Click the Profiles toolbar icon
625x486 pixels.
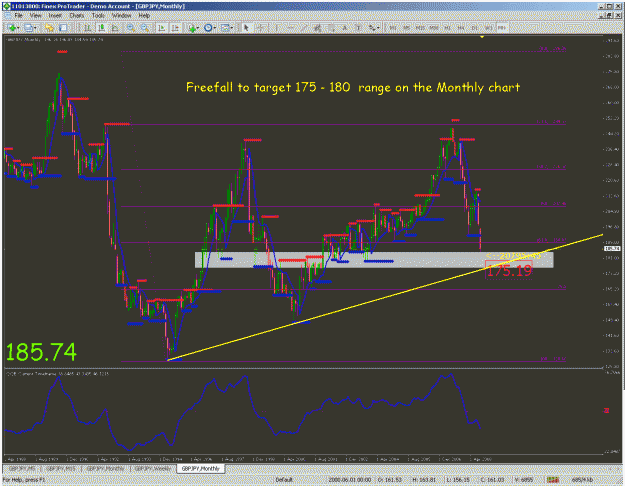pyautogui.click(x=29, y=28)
